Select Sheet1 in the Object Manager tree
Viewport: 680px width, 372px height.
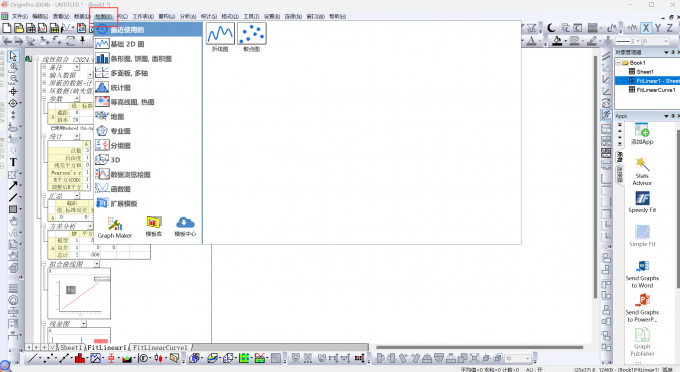644,72
